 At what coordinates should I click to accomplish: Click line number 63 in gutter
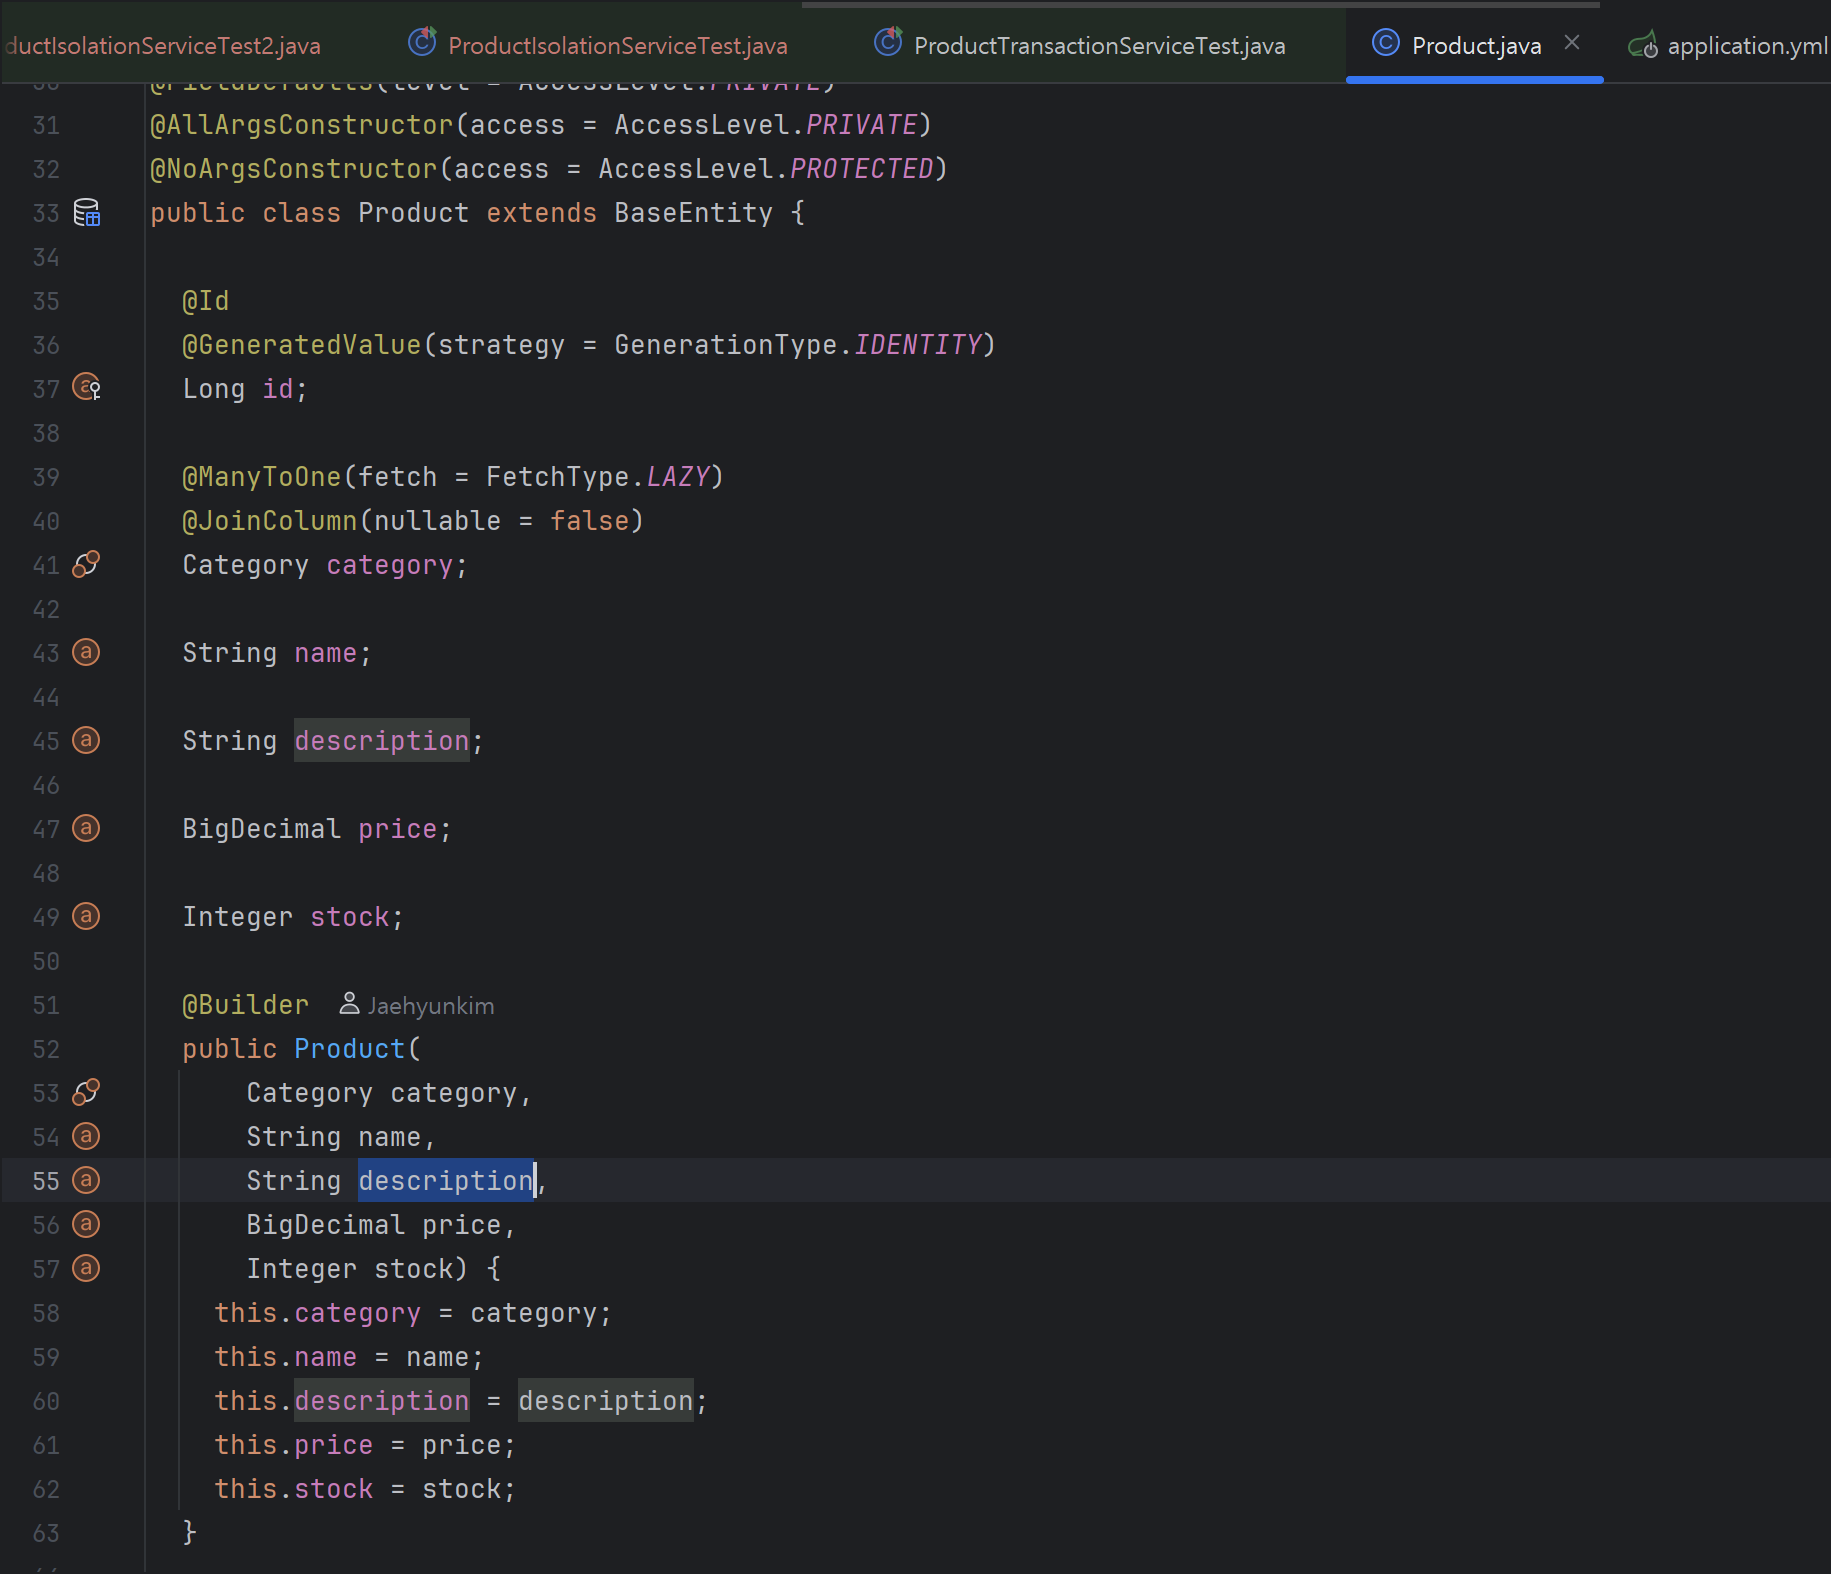click(46, 1533)
